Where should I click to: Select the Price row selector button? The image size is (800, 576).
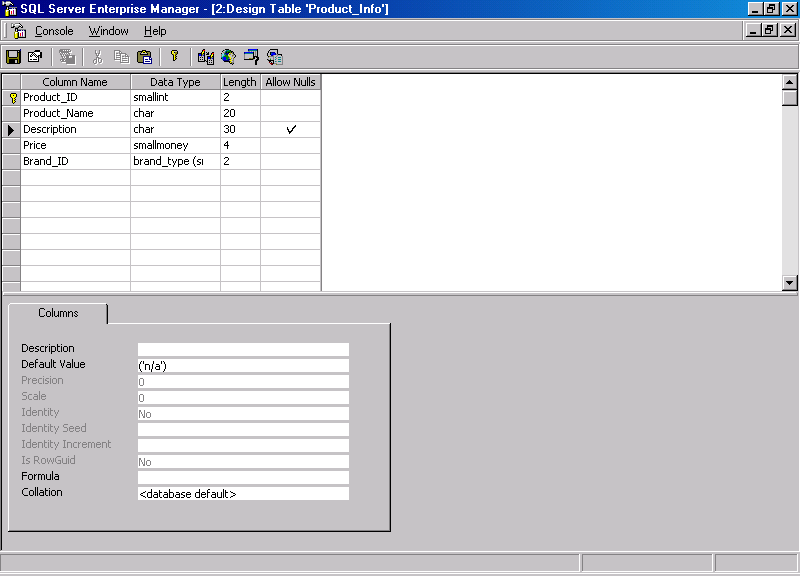pyautogui.click(x=11, y=145)
